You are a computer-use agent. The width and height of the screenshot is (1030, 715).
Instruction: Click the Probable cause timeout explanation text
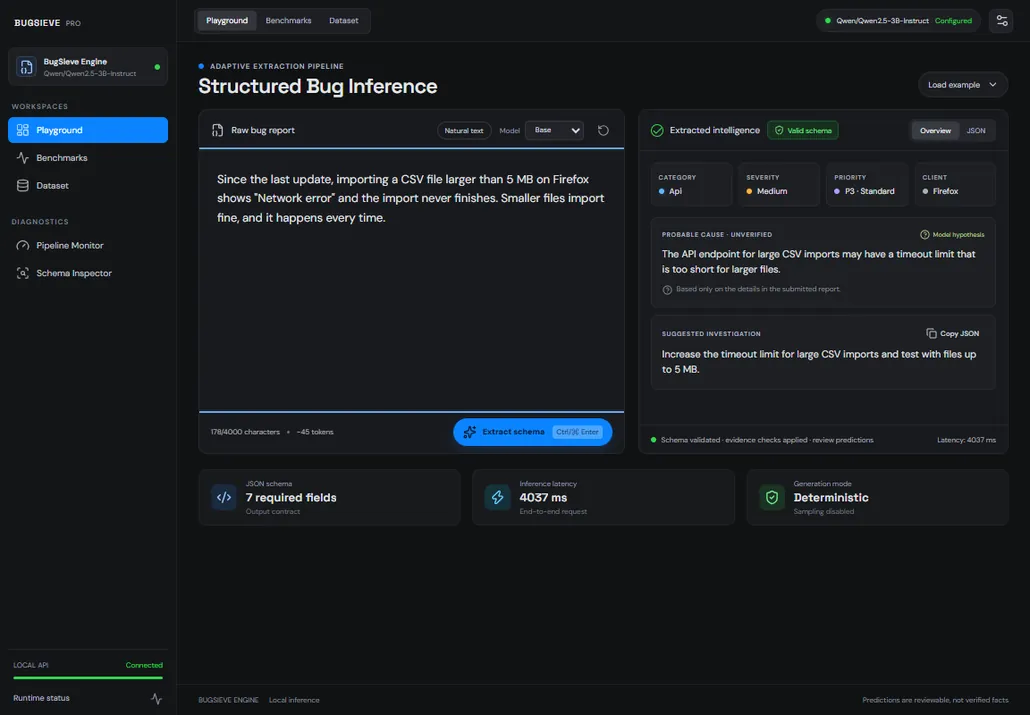coord(818,262)
